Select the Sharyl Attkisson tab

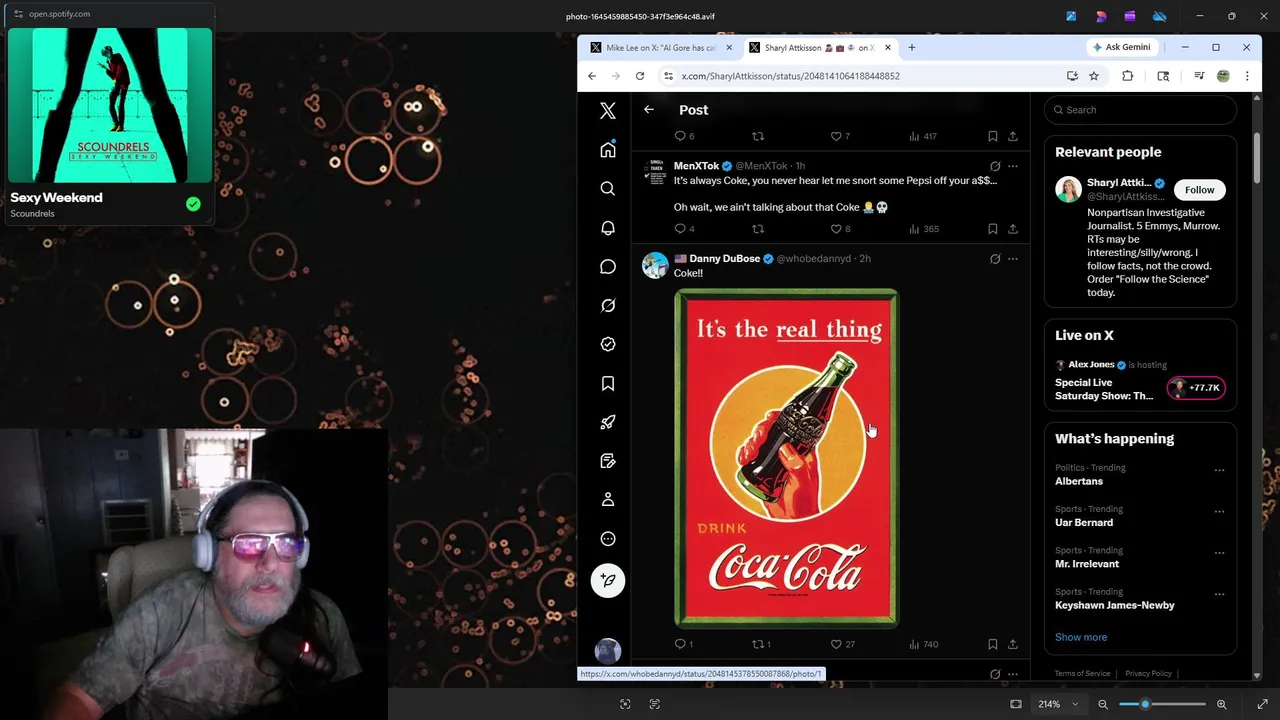point(818,48)
